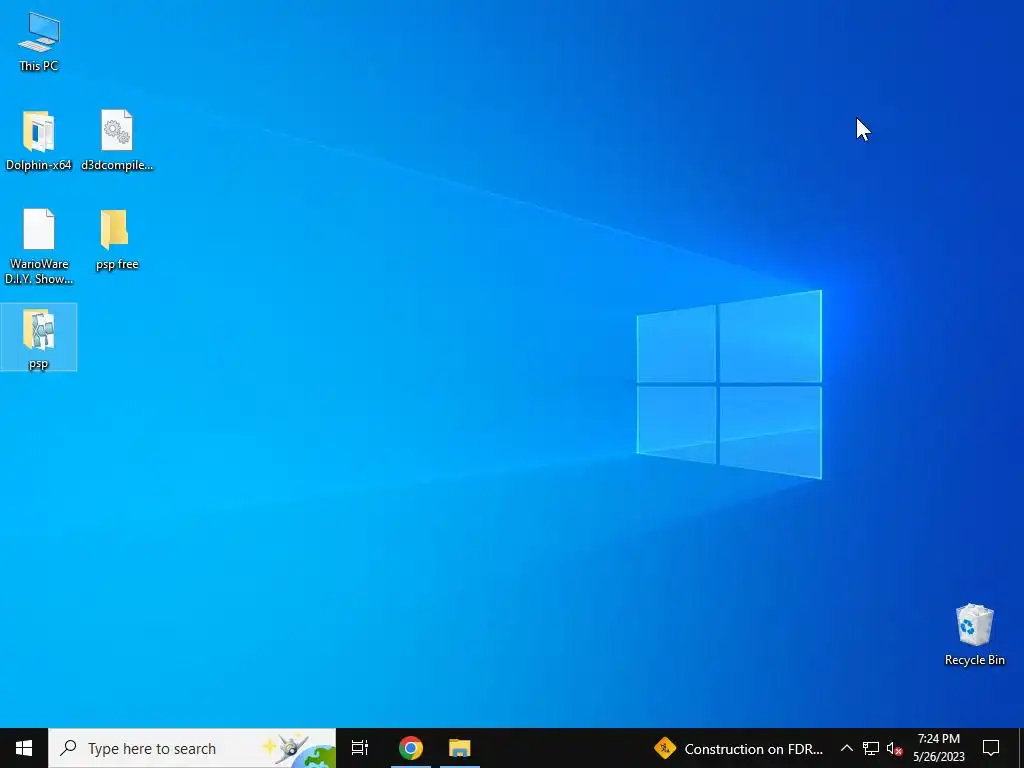Screen dimensions: 1024x768
Task: Click the muted volume tray icon
Action: [894, 748]
